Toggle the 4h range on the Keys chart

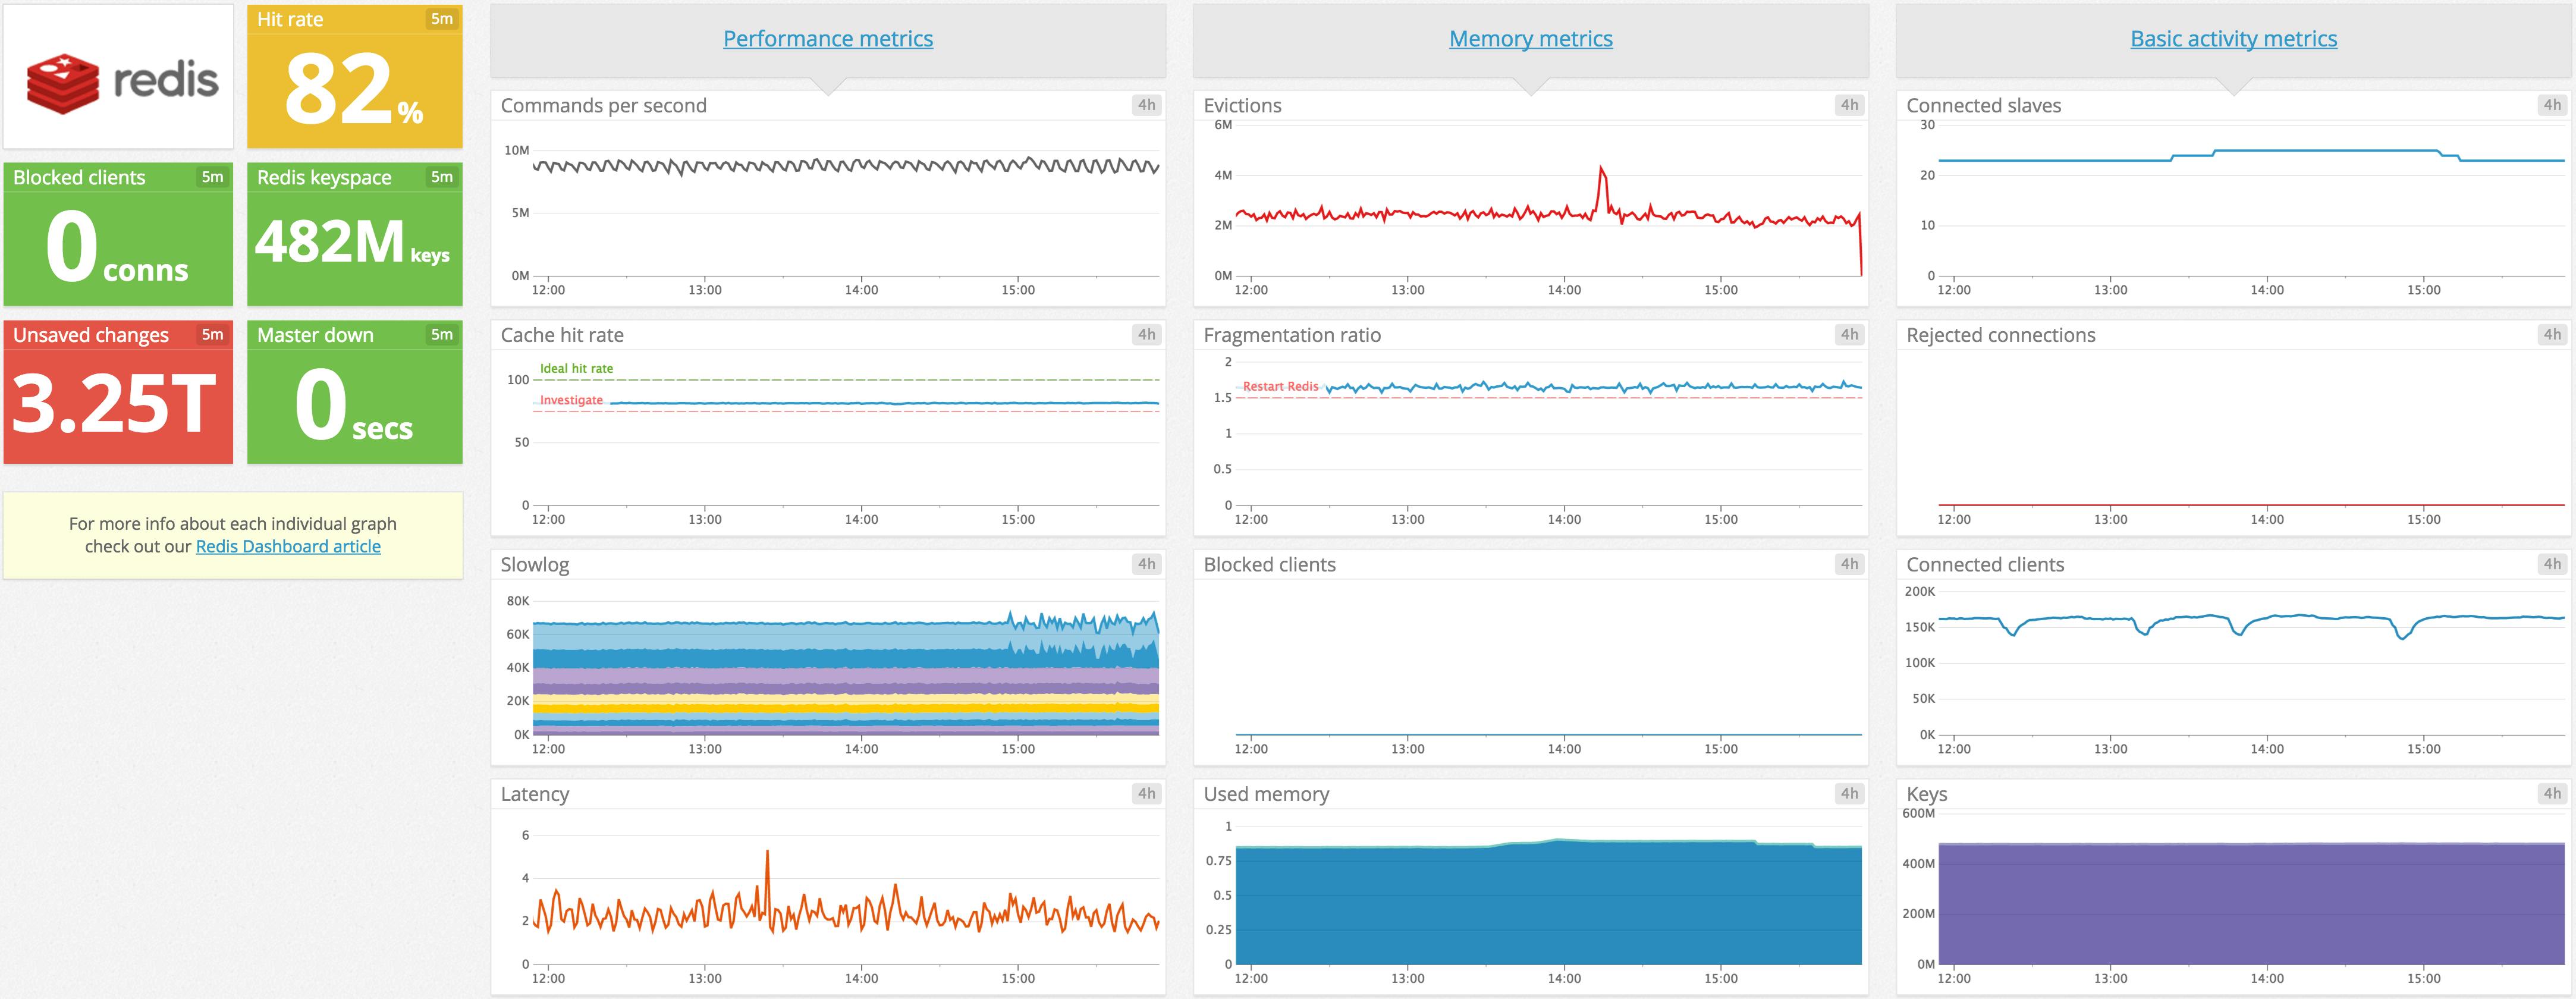[x=2551, y=793]
